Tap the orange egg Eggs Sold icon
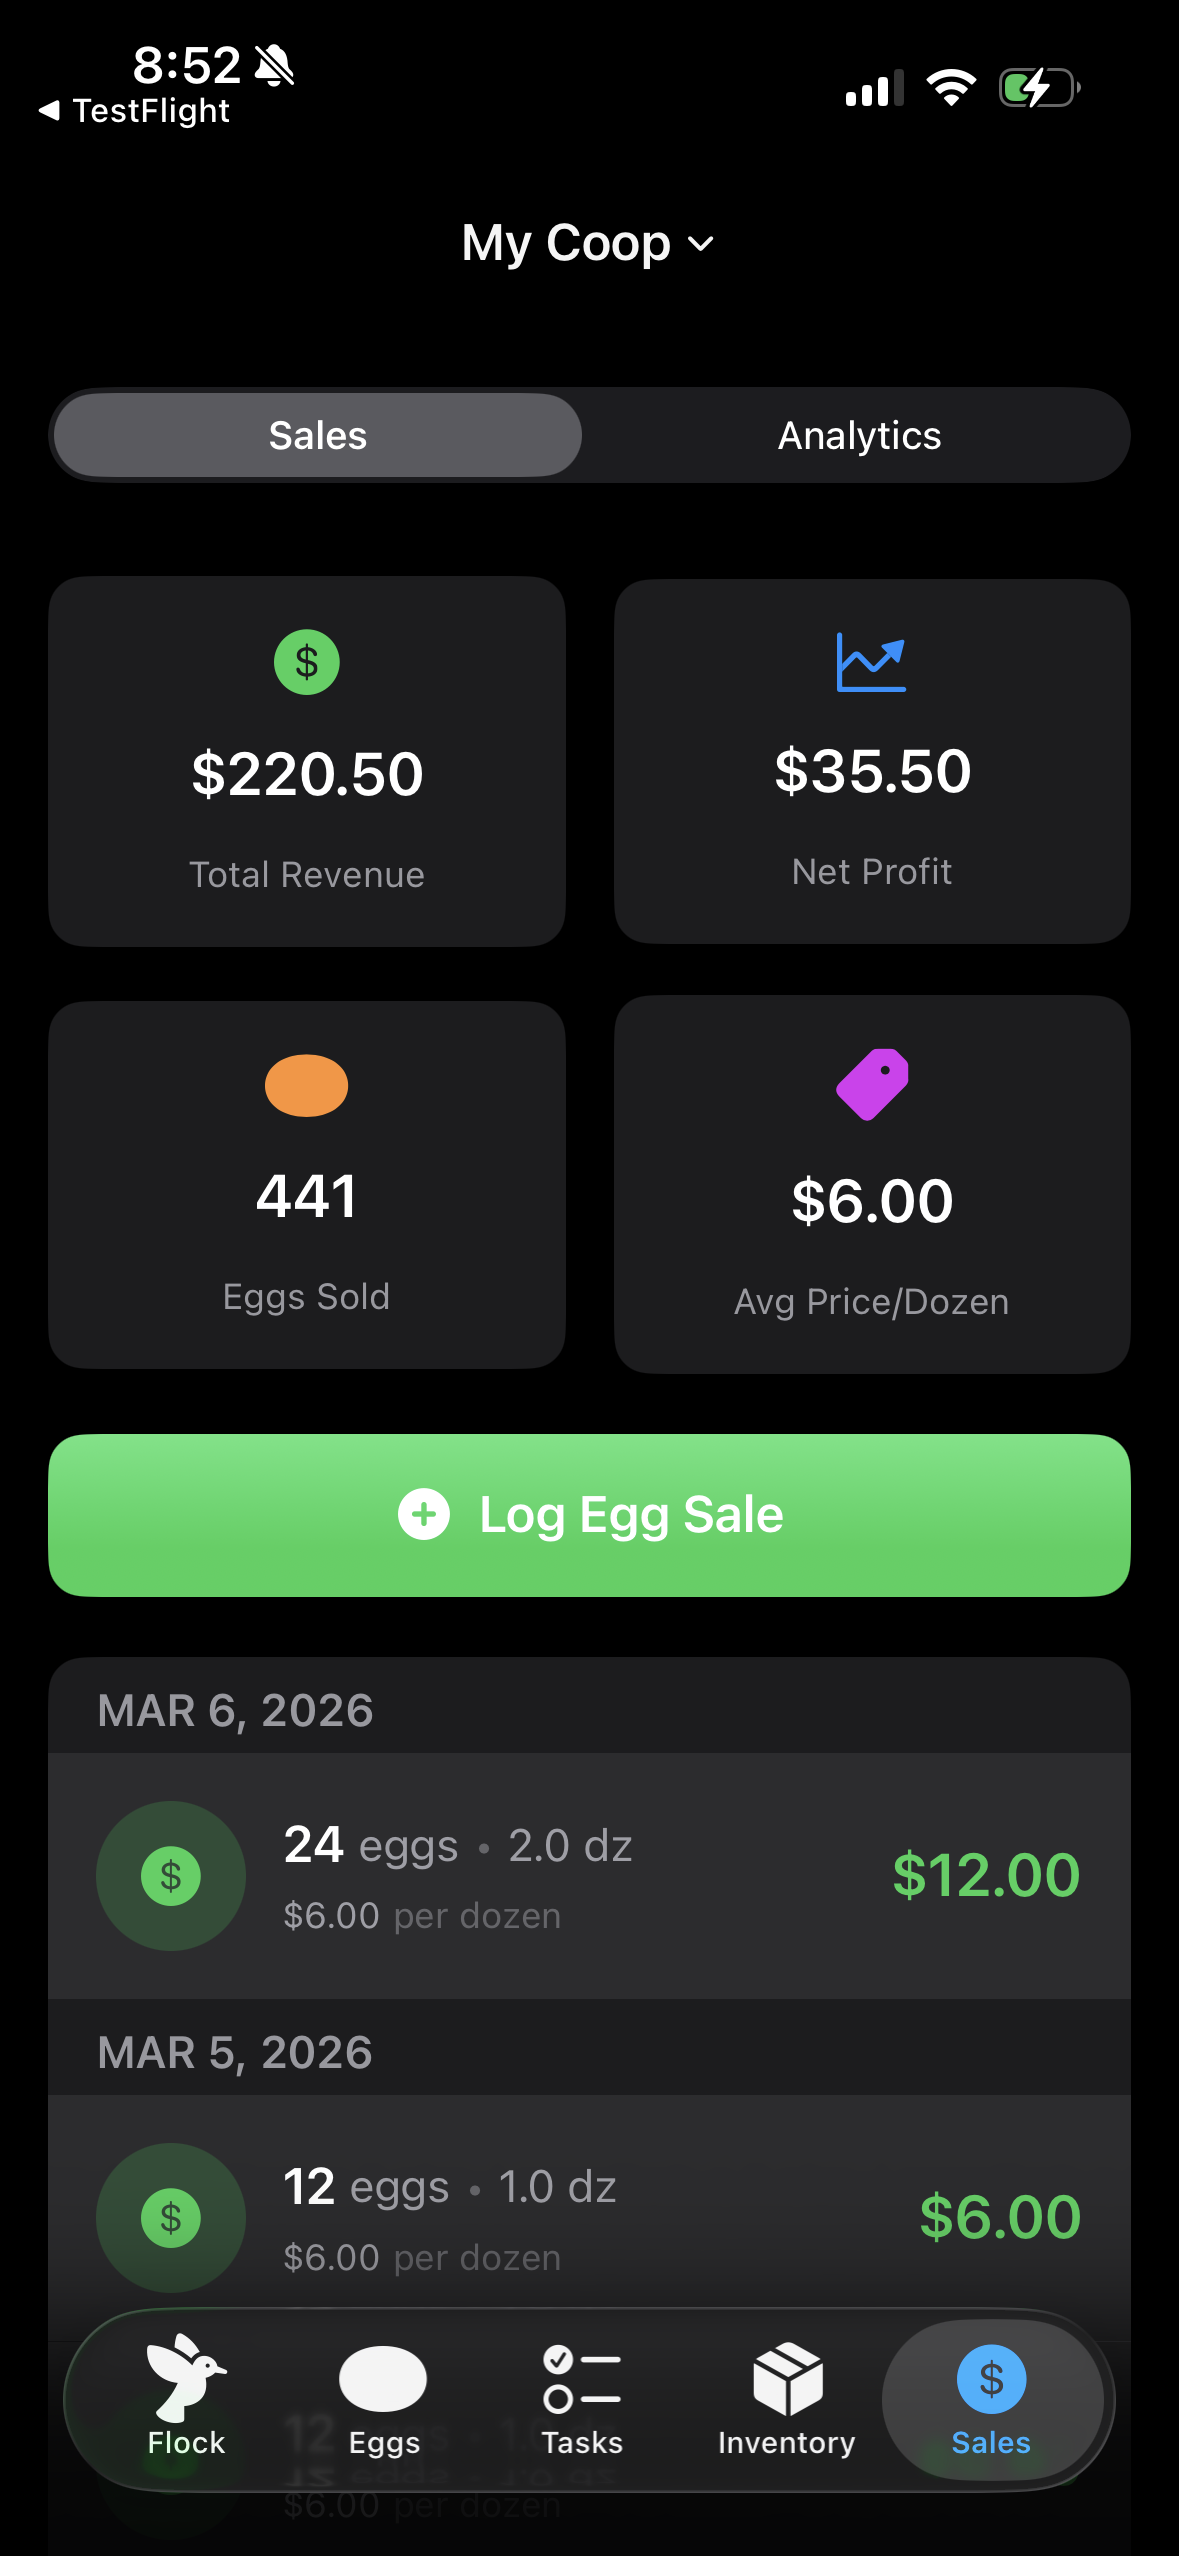Image resolution: width=1179 pixels, height=2556 pixels. (x=307, y=1085)
